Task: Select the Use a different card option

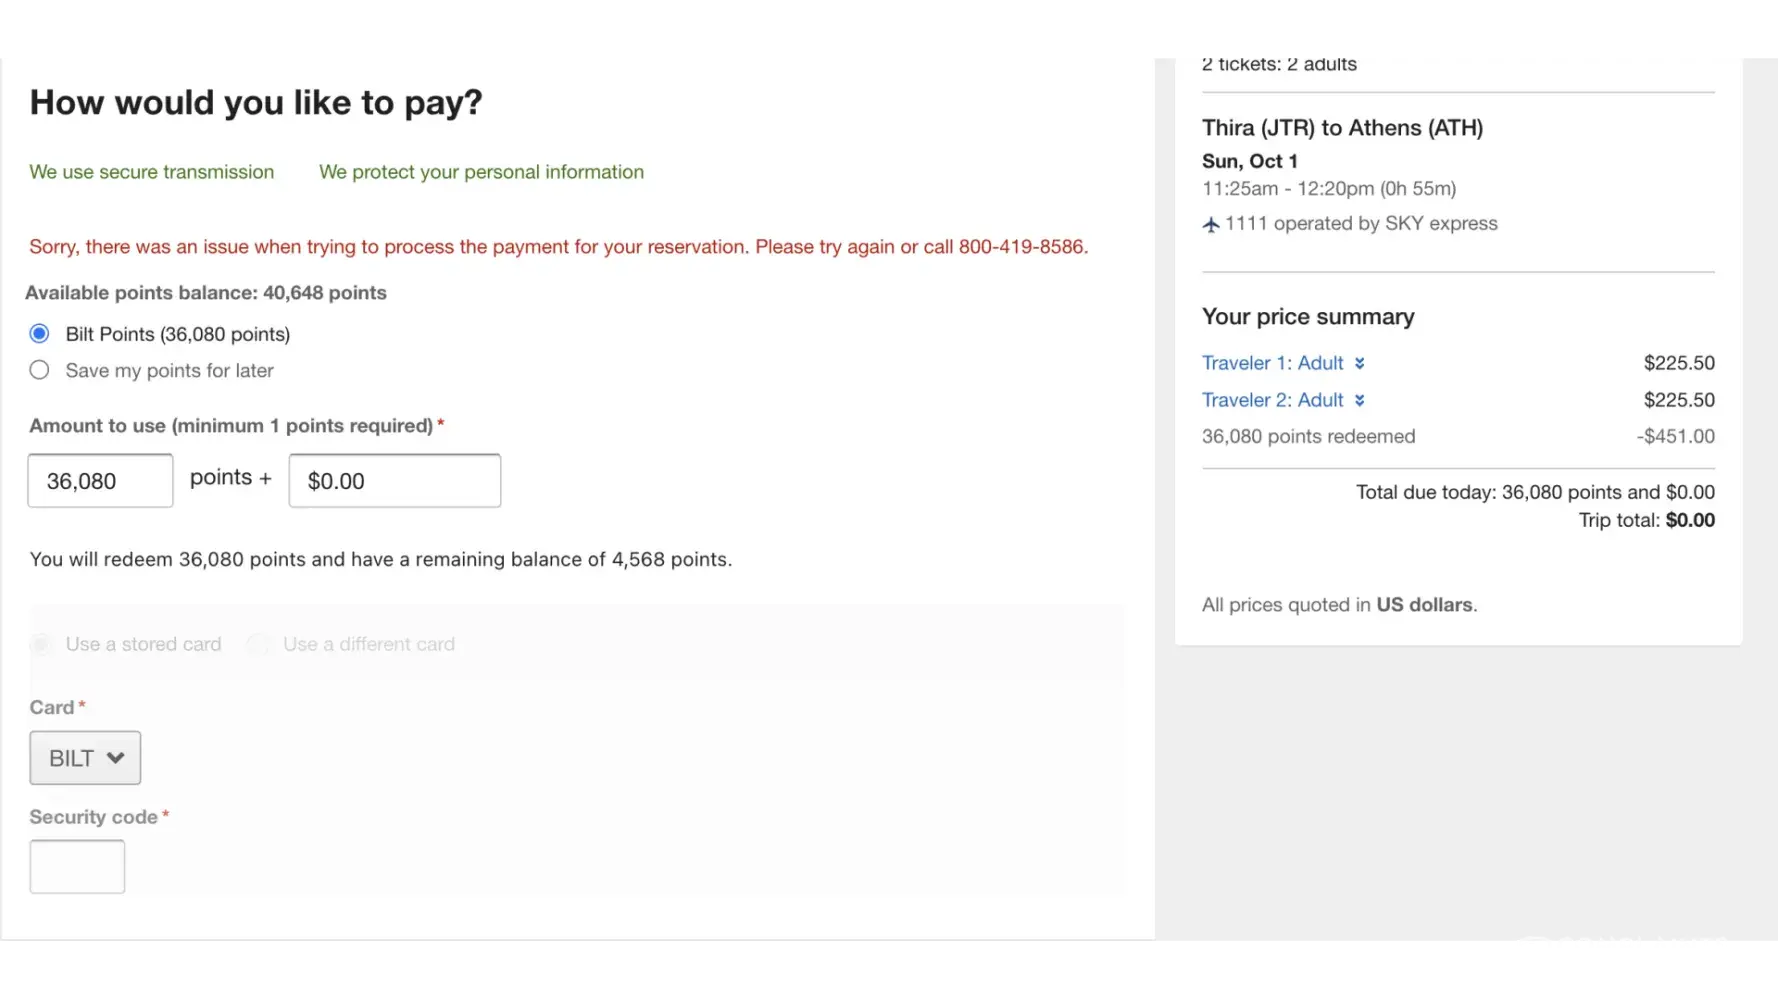Action: [x=258, y=644]
